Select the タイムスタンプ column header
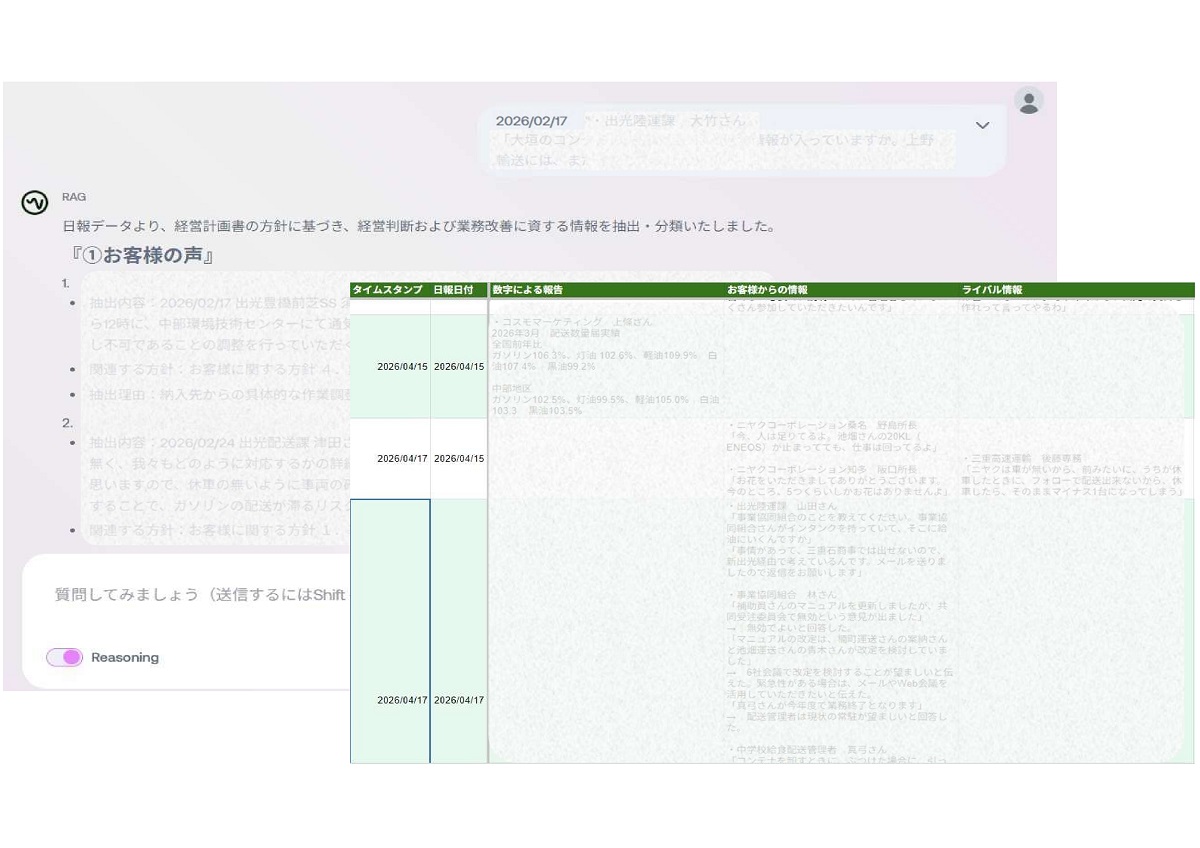The image size is (1200, 848). [x=389, y=290]
